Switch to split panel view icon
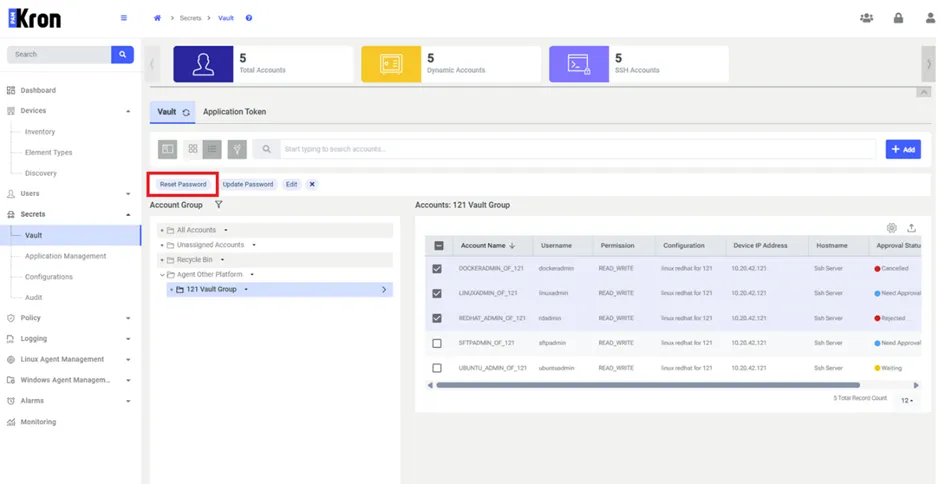The height and width of the screenshot is (484, 945). pos(168,149)
